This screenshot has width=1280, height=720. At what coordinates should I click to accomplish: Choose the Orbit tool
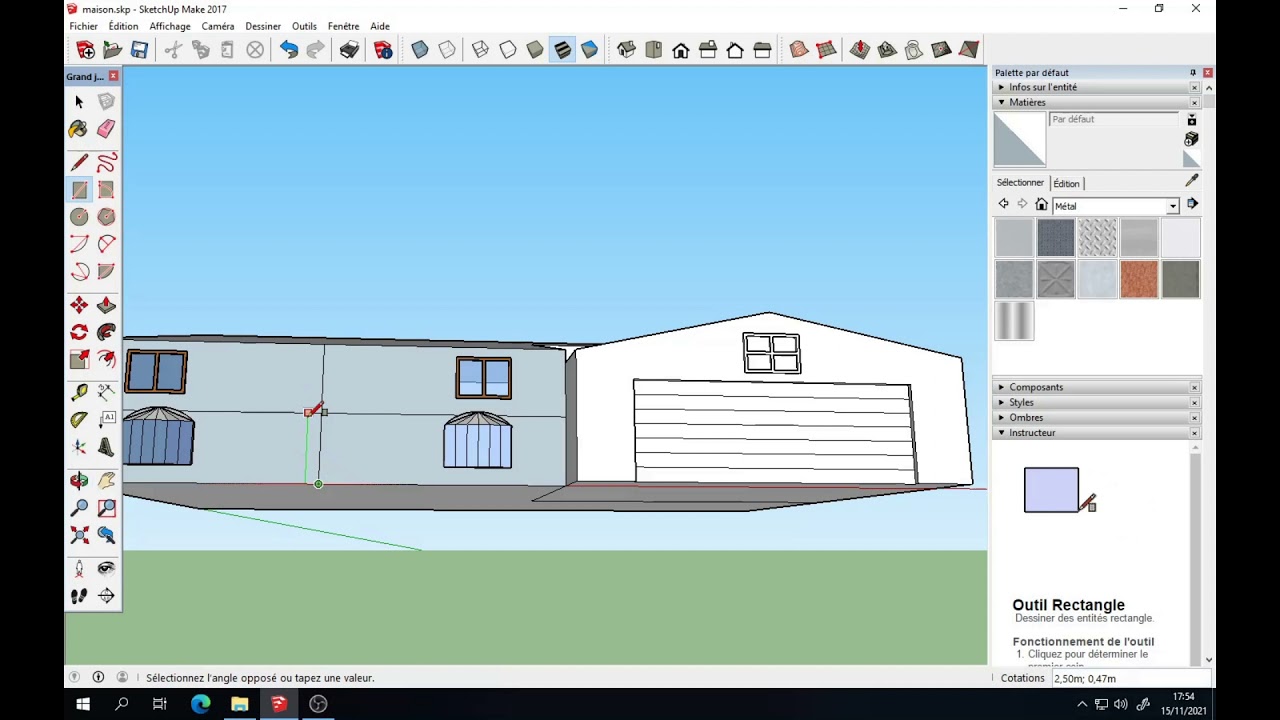pyautogui.click(x=79, y=481)
